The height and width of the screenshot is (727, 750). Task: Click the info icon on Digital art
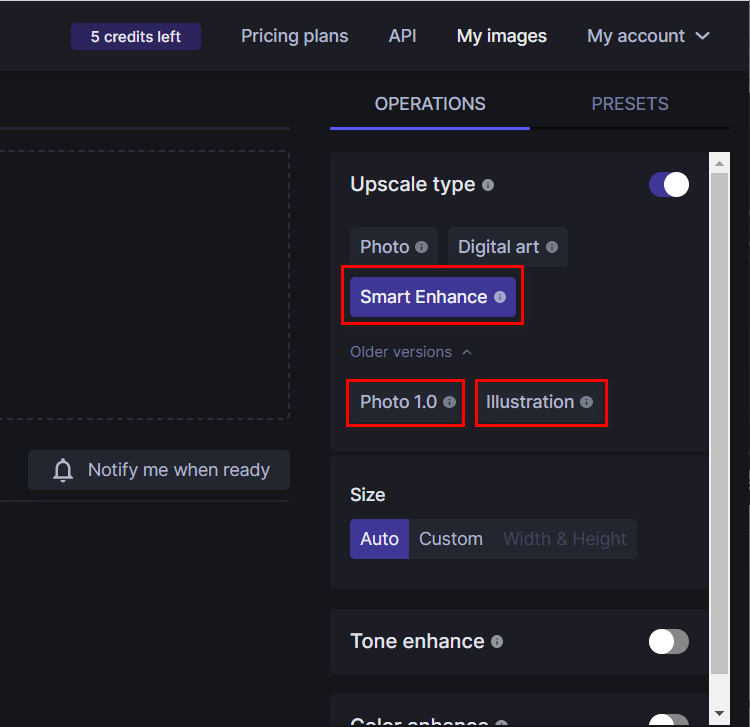551,247
